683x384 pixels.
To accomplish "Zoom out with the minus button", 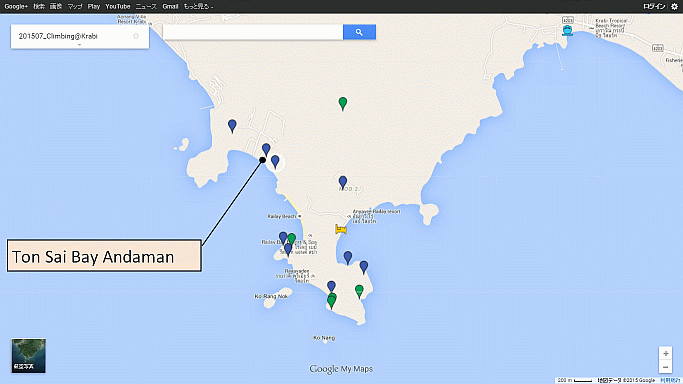I will point(666,367).
